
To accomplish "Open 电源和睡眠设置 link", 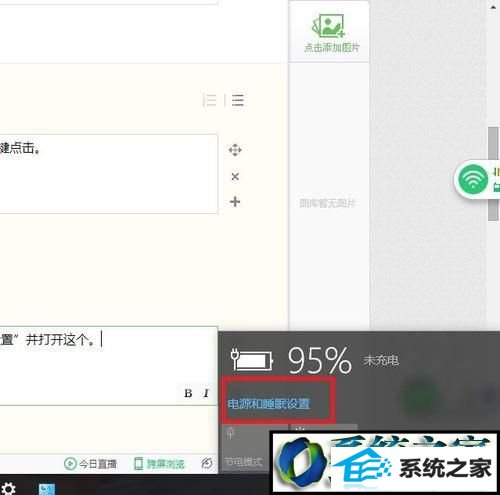I will (269, 404).
